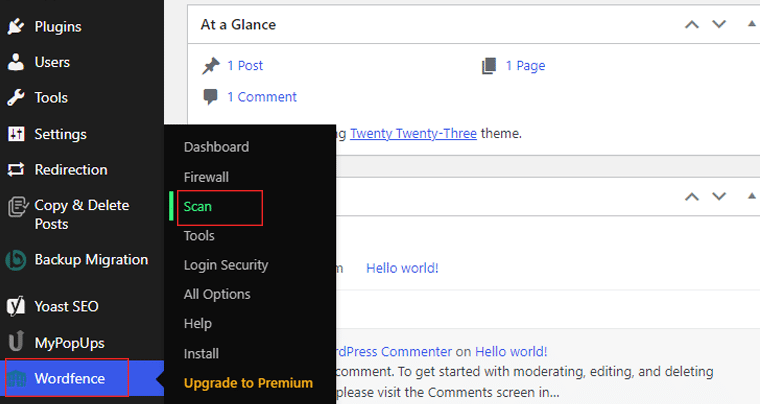Collapse the At a Glance panel

point(751,24)
